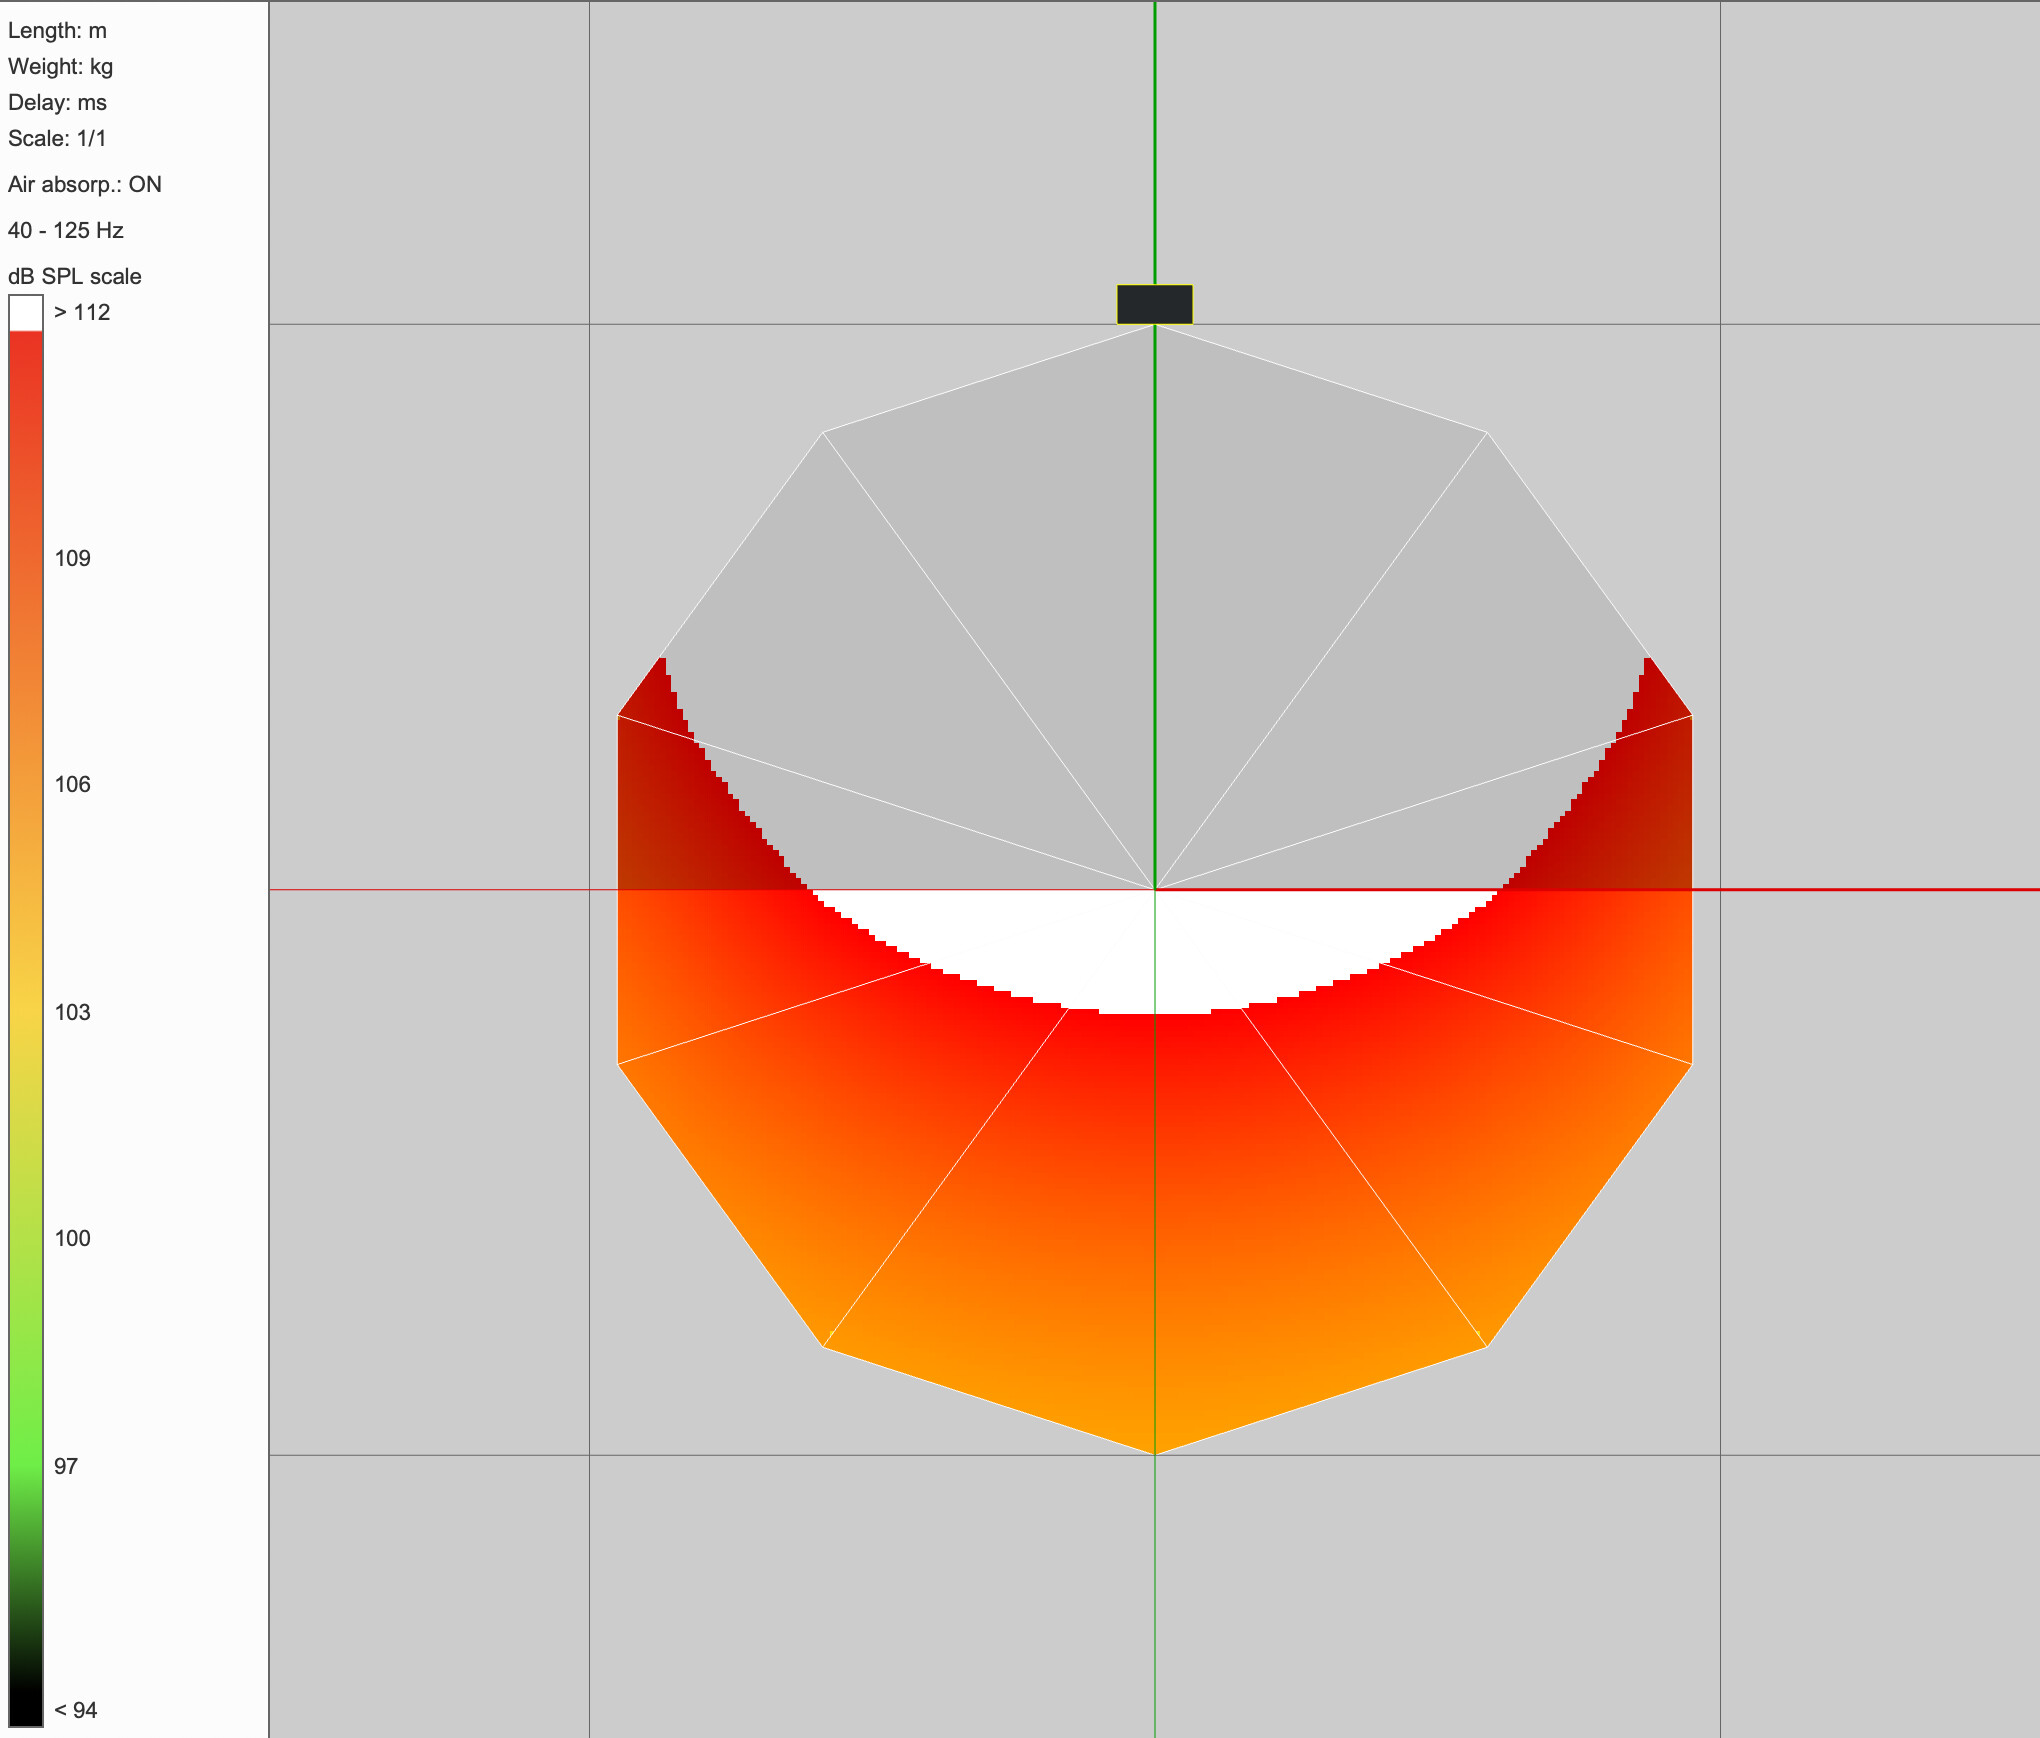Click the polygon center where axes cross

coord(1155,889)
